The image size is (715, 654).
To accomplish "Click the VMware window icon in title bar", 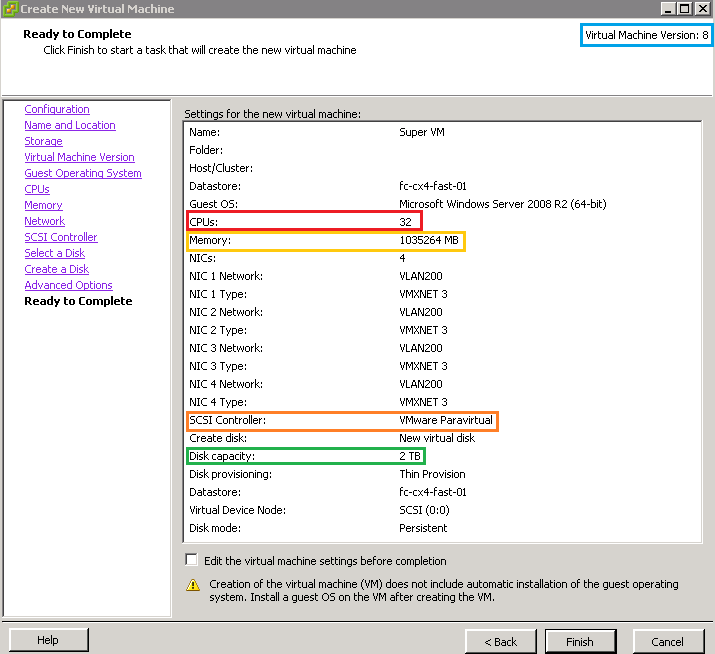I will click(x=10, y=9).
